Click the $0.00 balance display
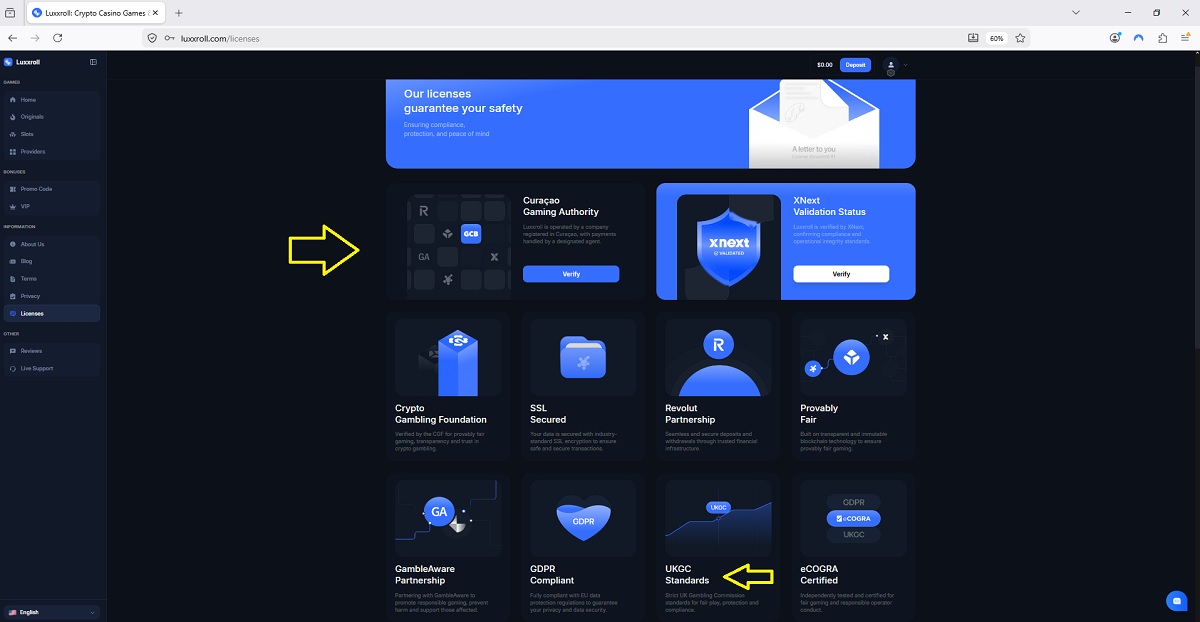 pos(824,65)
